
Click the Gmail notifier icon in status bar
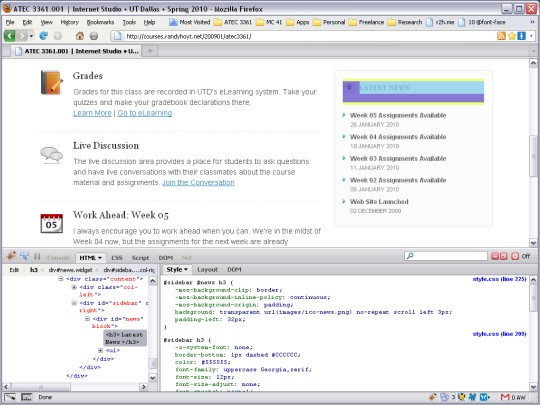click(x=505, y=397)
